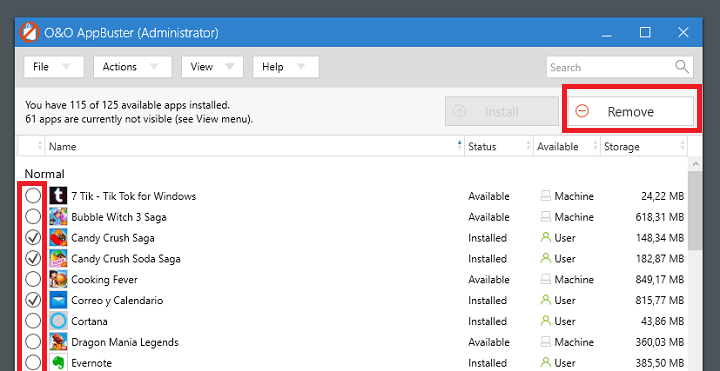Click Installed status for Correo y Calendario
Image resolution: width=720 pixels, height=371 pixels.
tap(488, 300)
